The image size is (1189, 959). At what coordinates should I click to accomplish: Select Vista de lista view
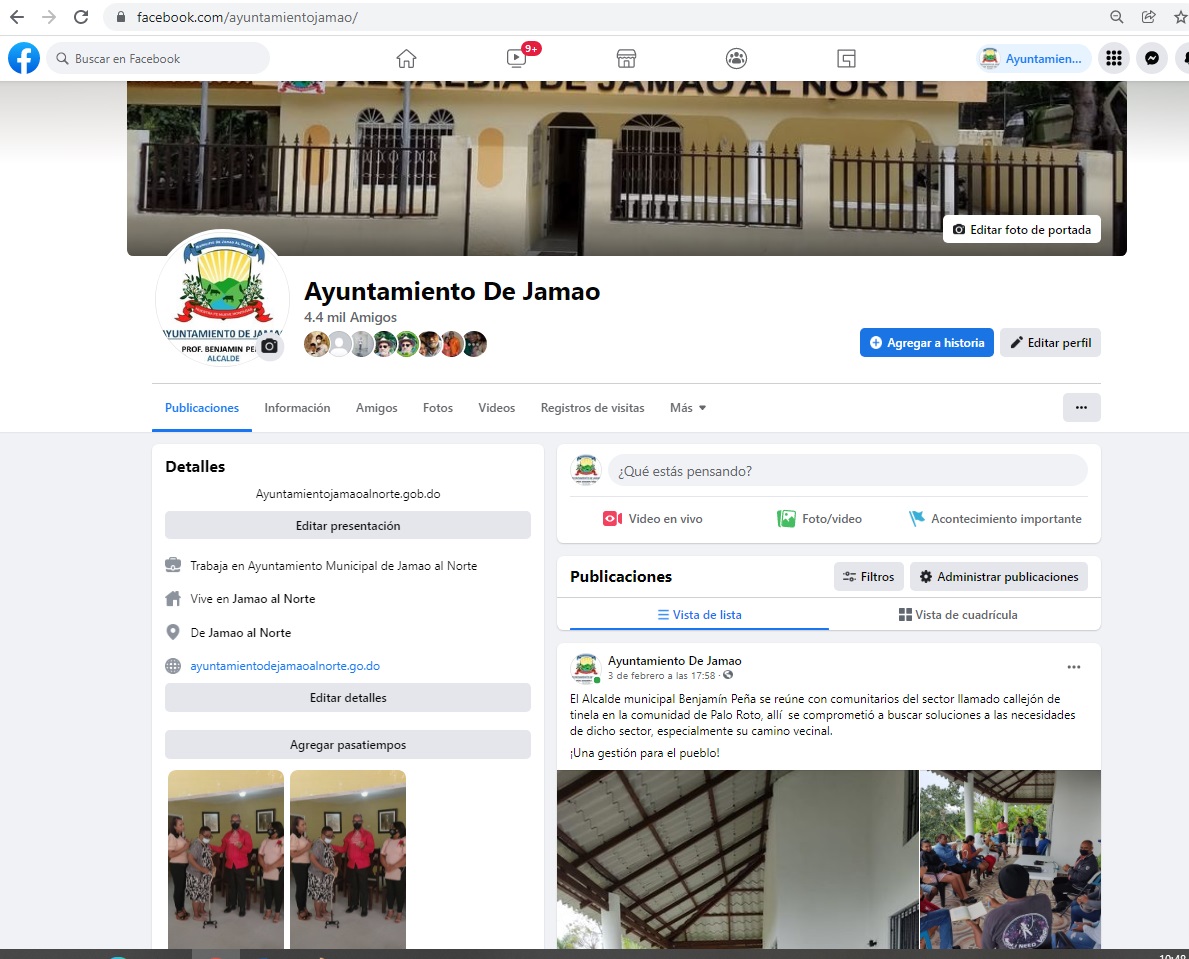[699, 615]
